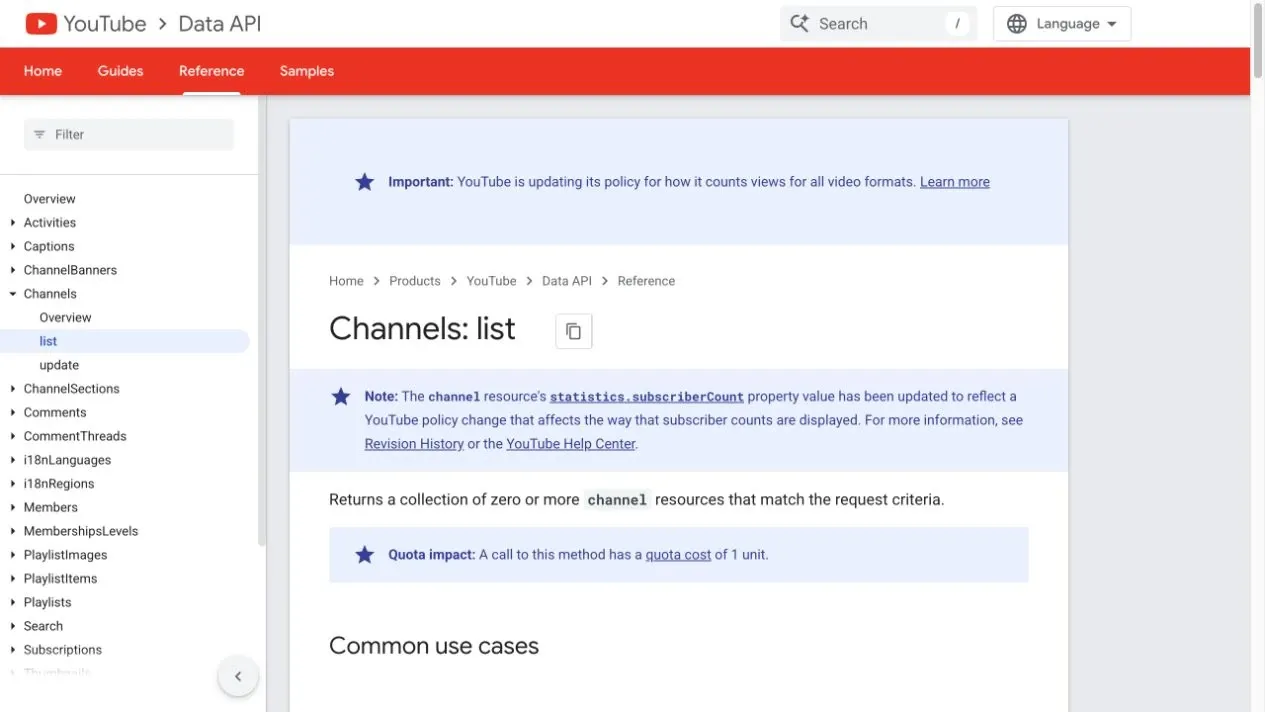Expand the PlaylistItems section
This screenshot has width=1265, height=712.
(13, 579)
